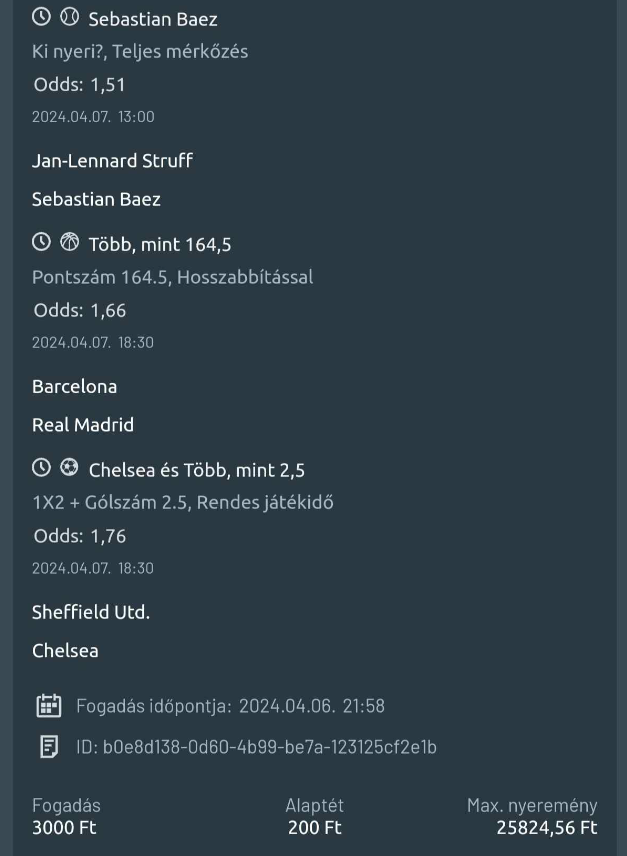Click the Fogadás stake value 3000 Ft

[64, 828]
